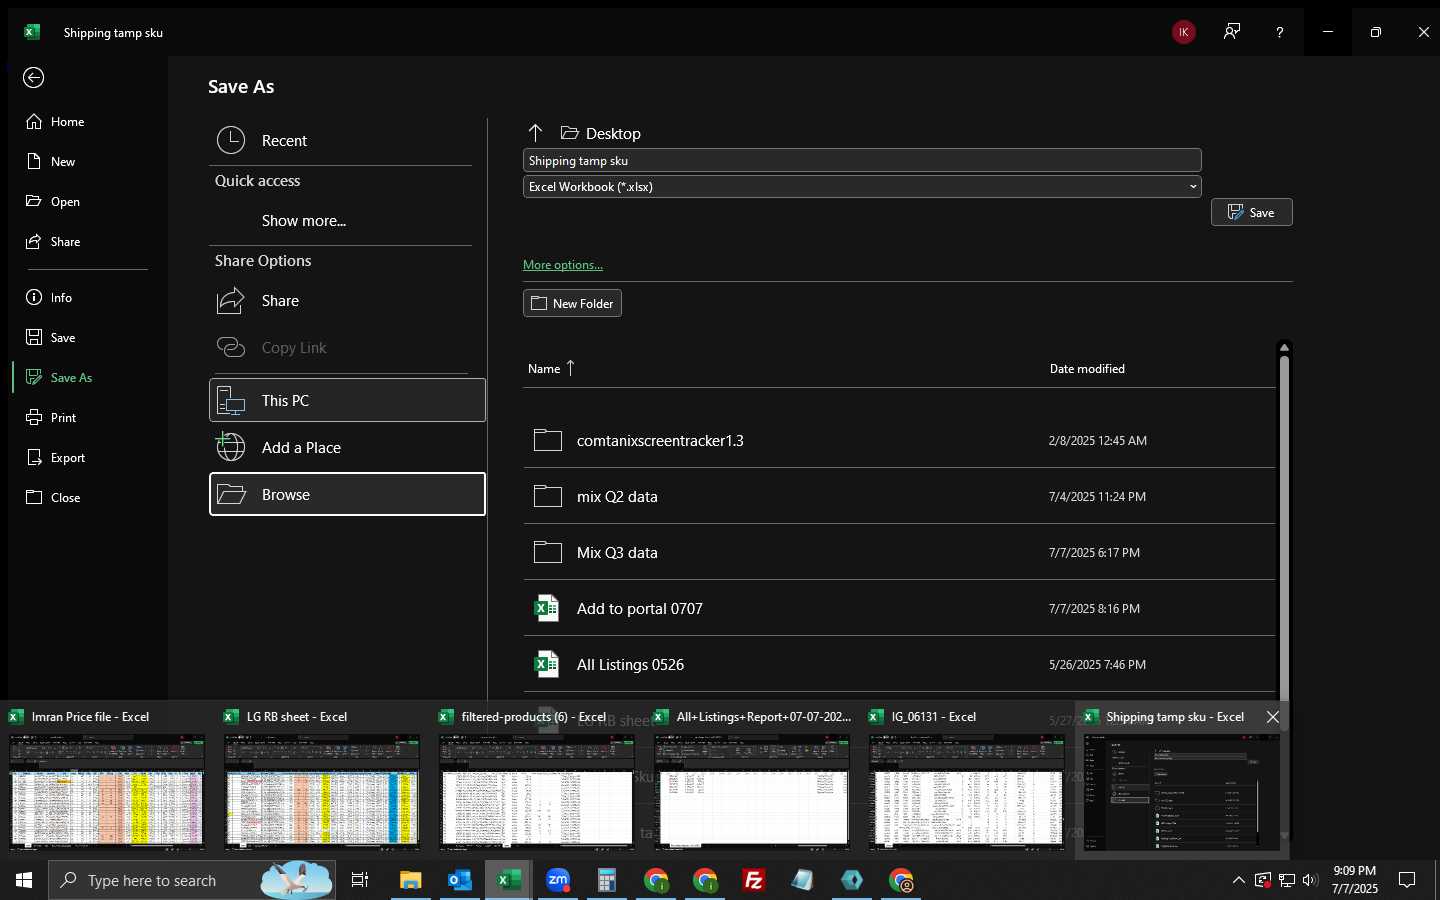The height and width of the screenshot is (900, 1440).
Task: Click Share under Share Options
Action: 347,301
